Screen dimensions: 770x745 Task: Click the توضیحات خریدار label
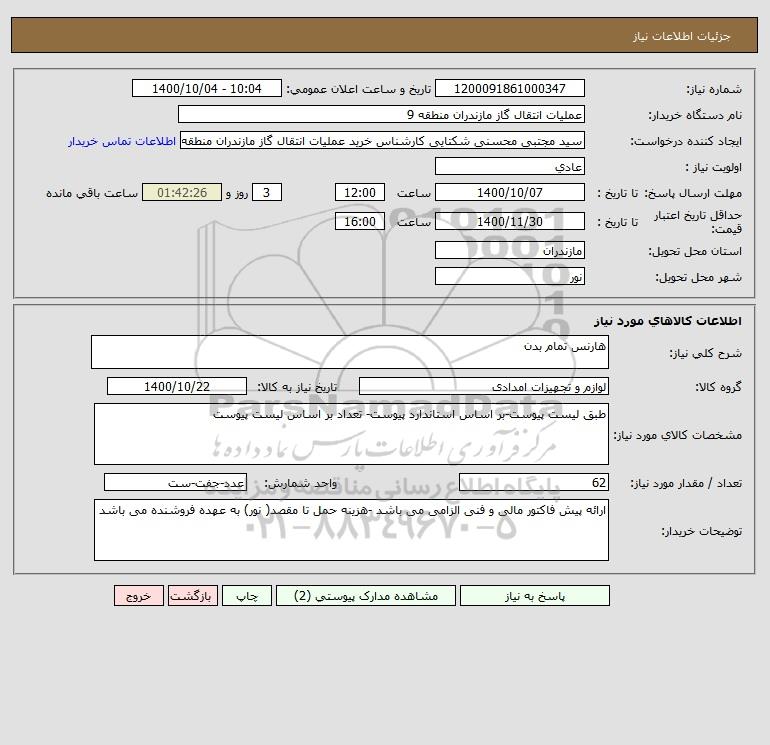(702, 531)
